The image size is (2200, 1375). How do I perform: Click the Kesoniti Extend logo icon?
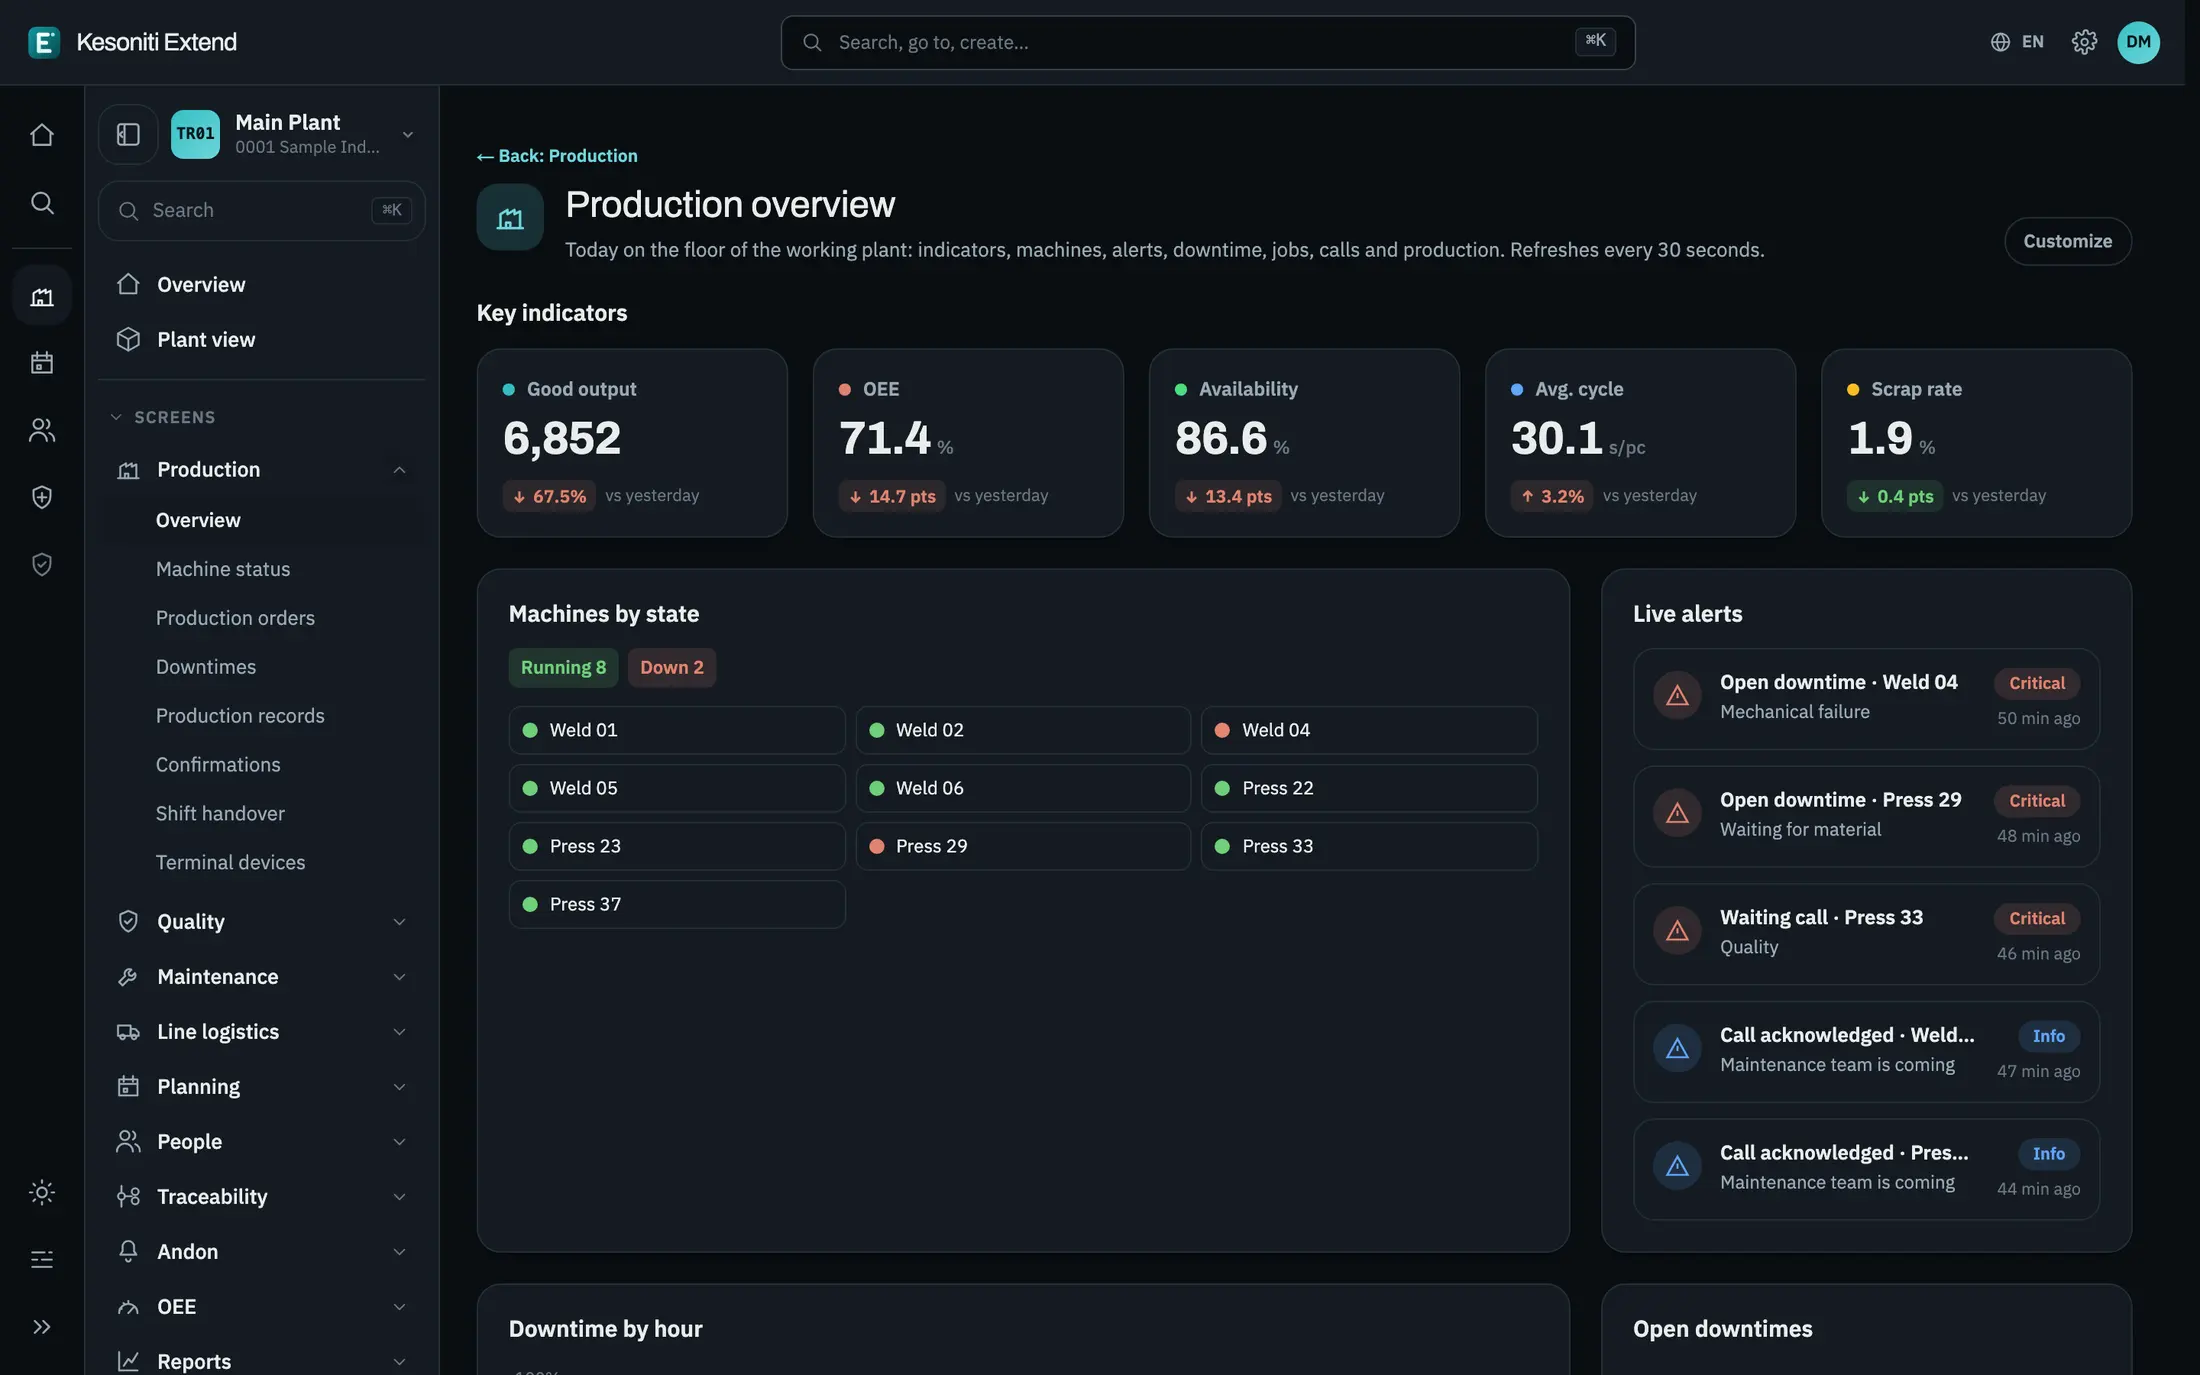(43, 42)
